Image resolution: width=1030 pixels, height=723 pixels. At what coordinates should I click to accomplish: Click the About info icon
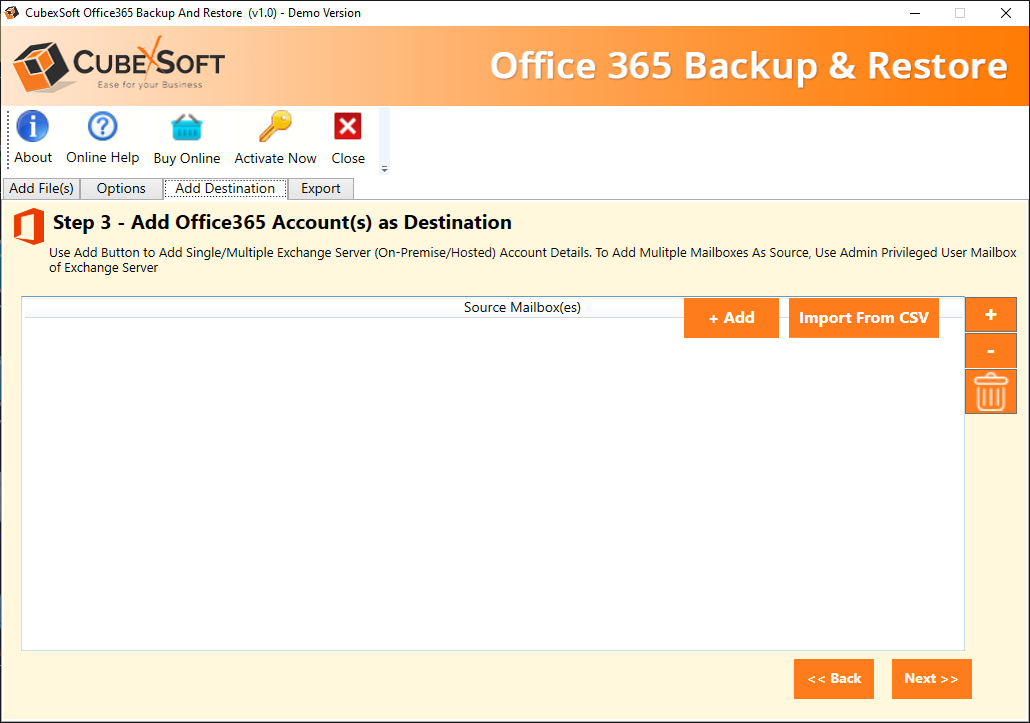pyautogui.click(x=33, y=127)
